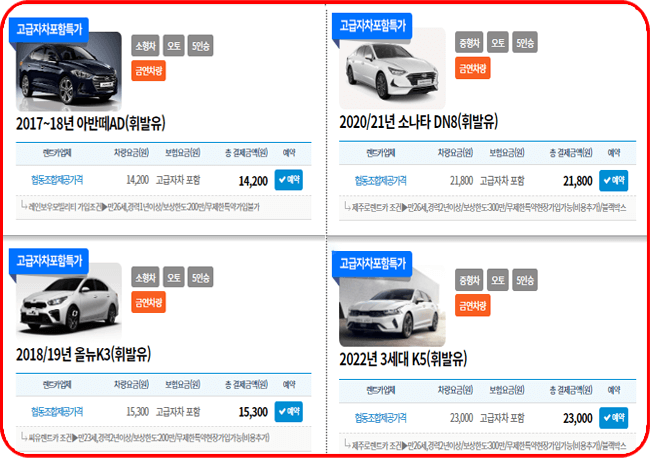This screenshot has height=458, width=650.
Task: Click 오토 tag on 아반떼AD card
Action: click(x=174, y=46)
